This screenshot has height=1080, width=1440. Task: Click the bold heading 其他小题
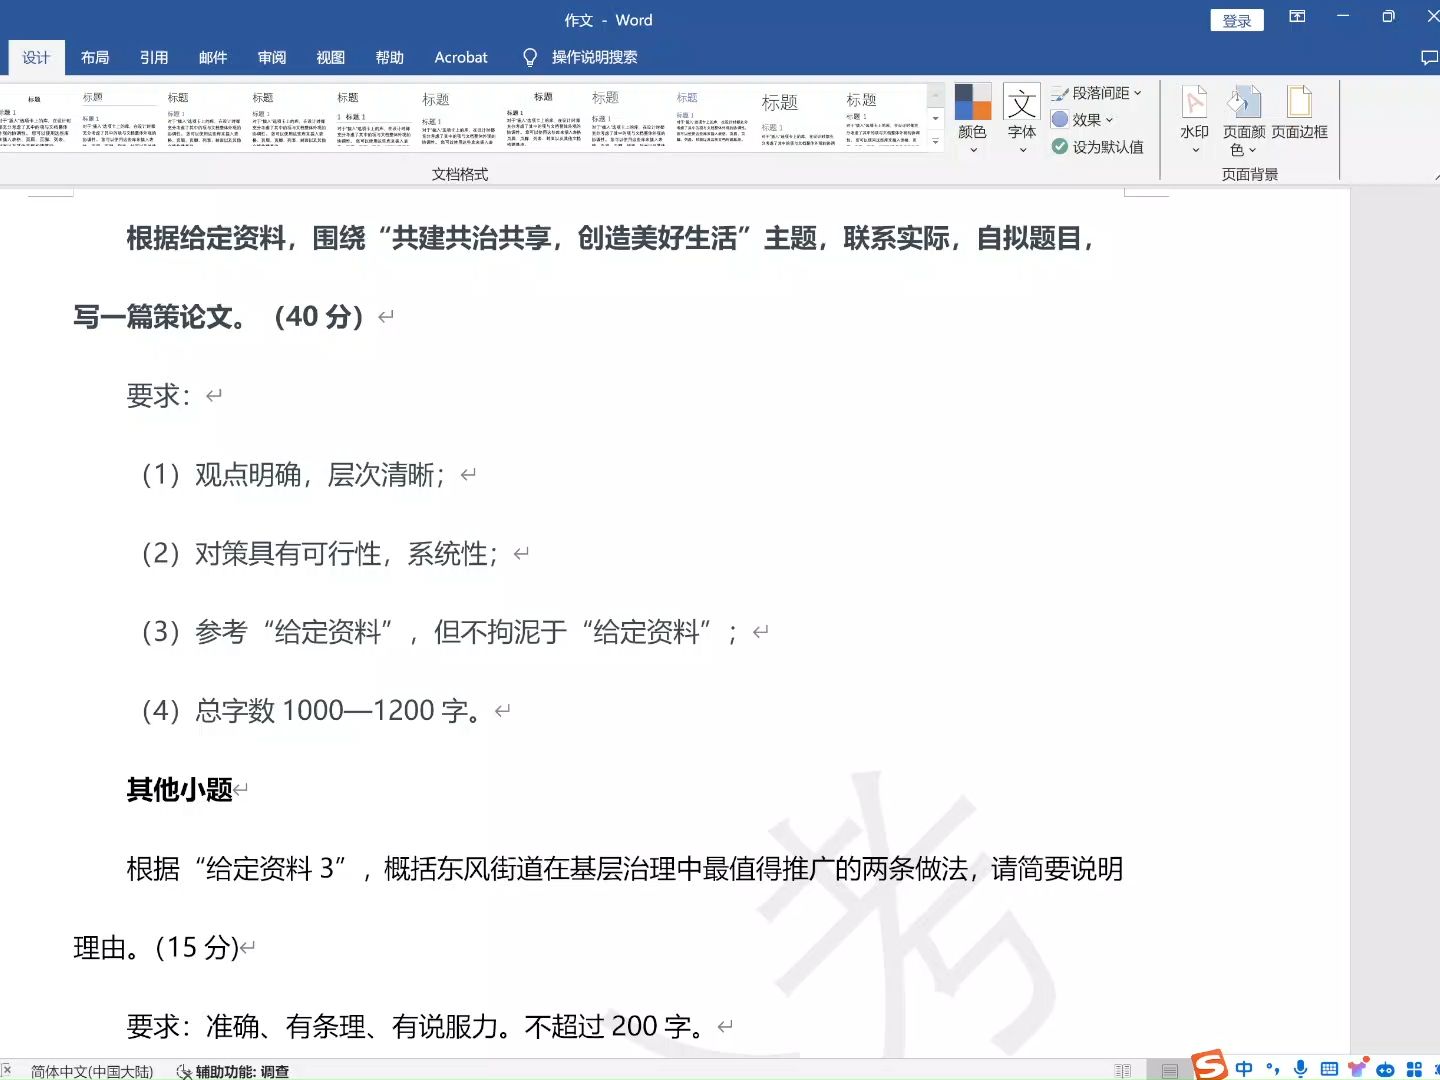tap(180, 790)
